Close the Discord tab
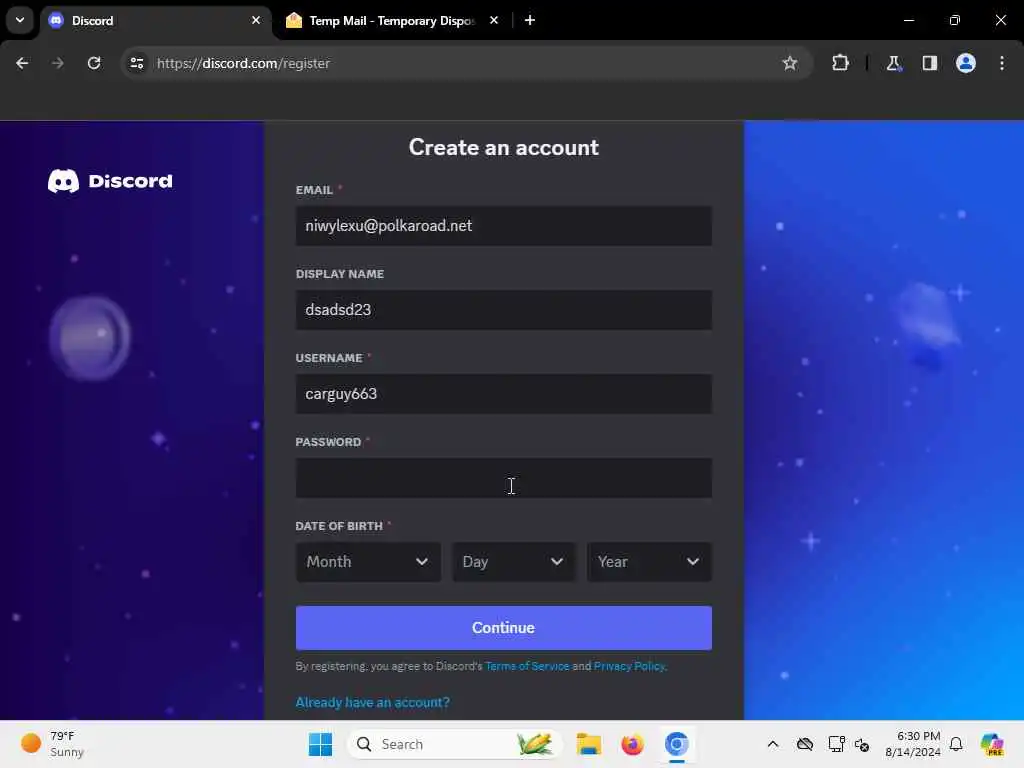This screenshot has height=768, width=1024. (256, 20)
